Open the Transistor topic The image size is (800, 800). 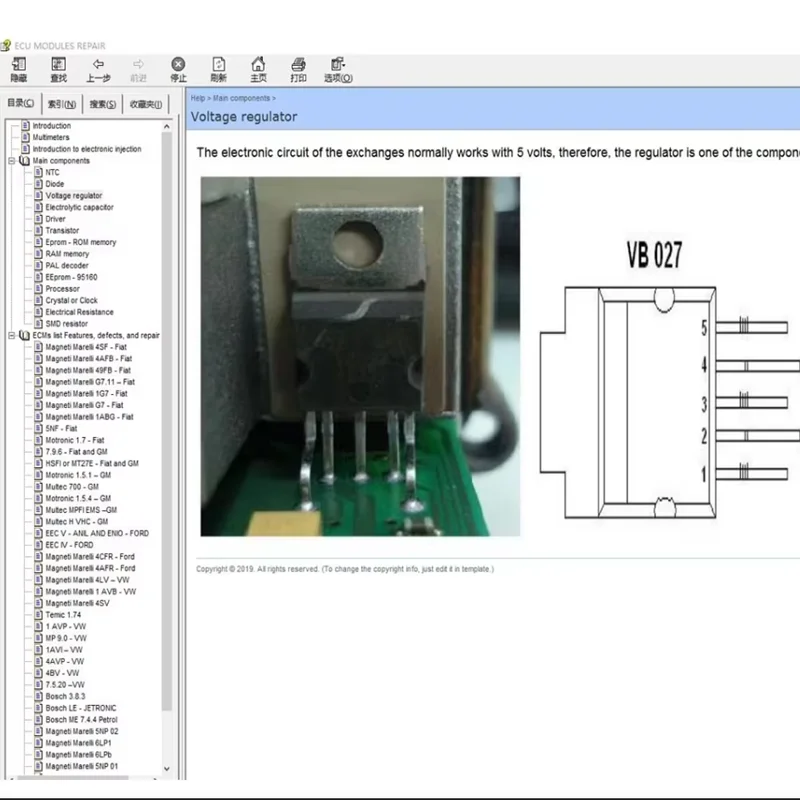pyautogui.click(x=62, y=231)
